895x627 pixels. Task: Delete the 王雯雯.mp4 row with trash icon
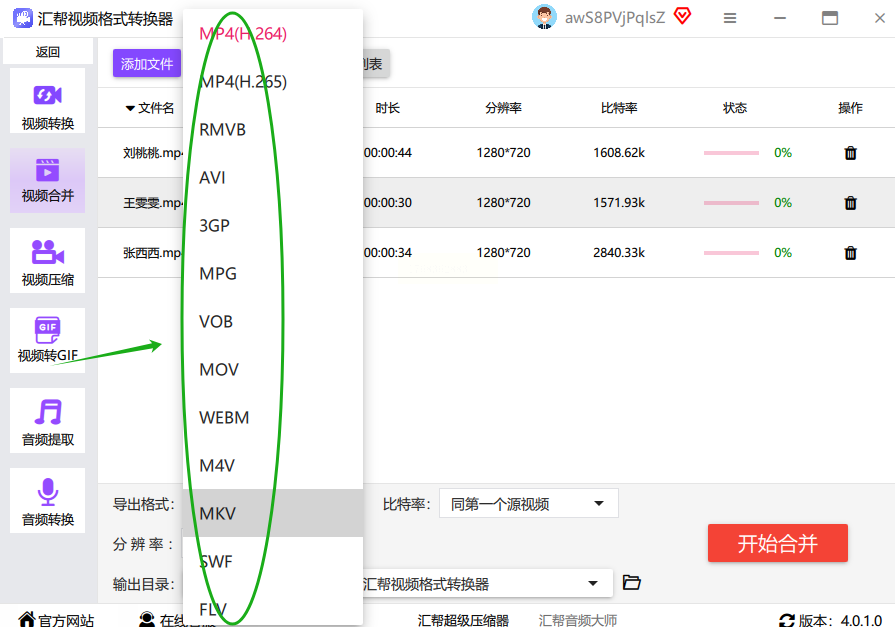[x=850, y=203]
